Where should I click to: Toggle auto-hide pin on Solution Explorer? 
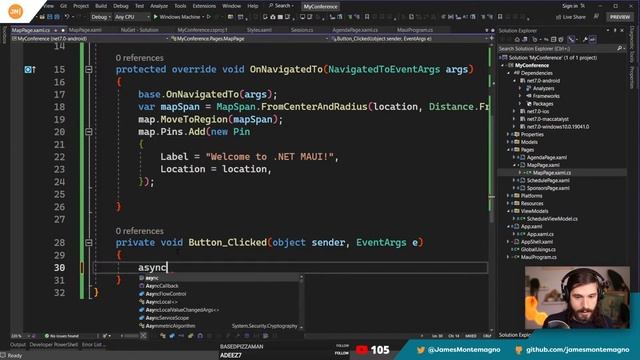click(615, 31)
